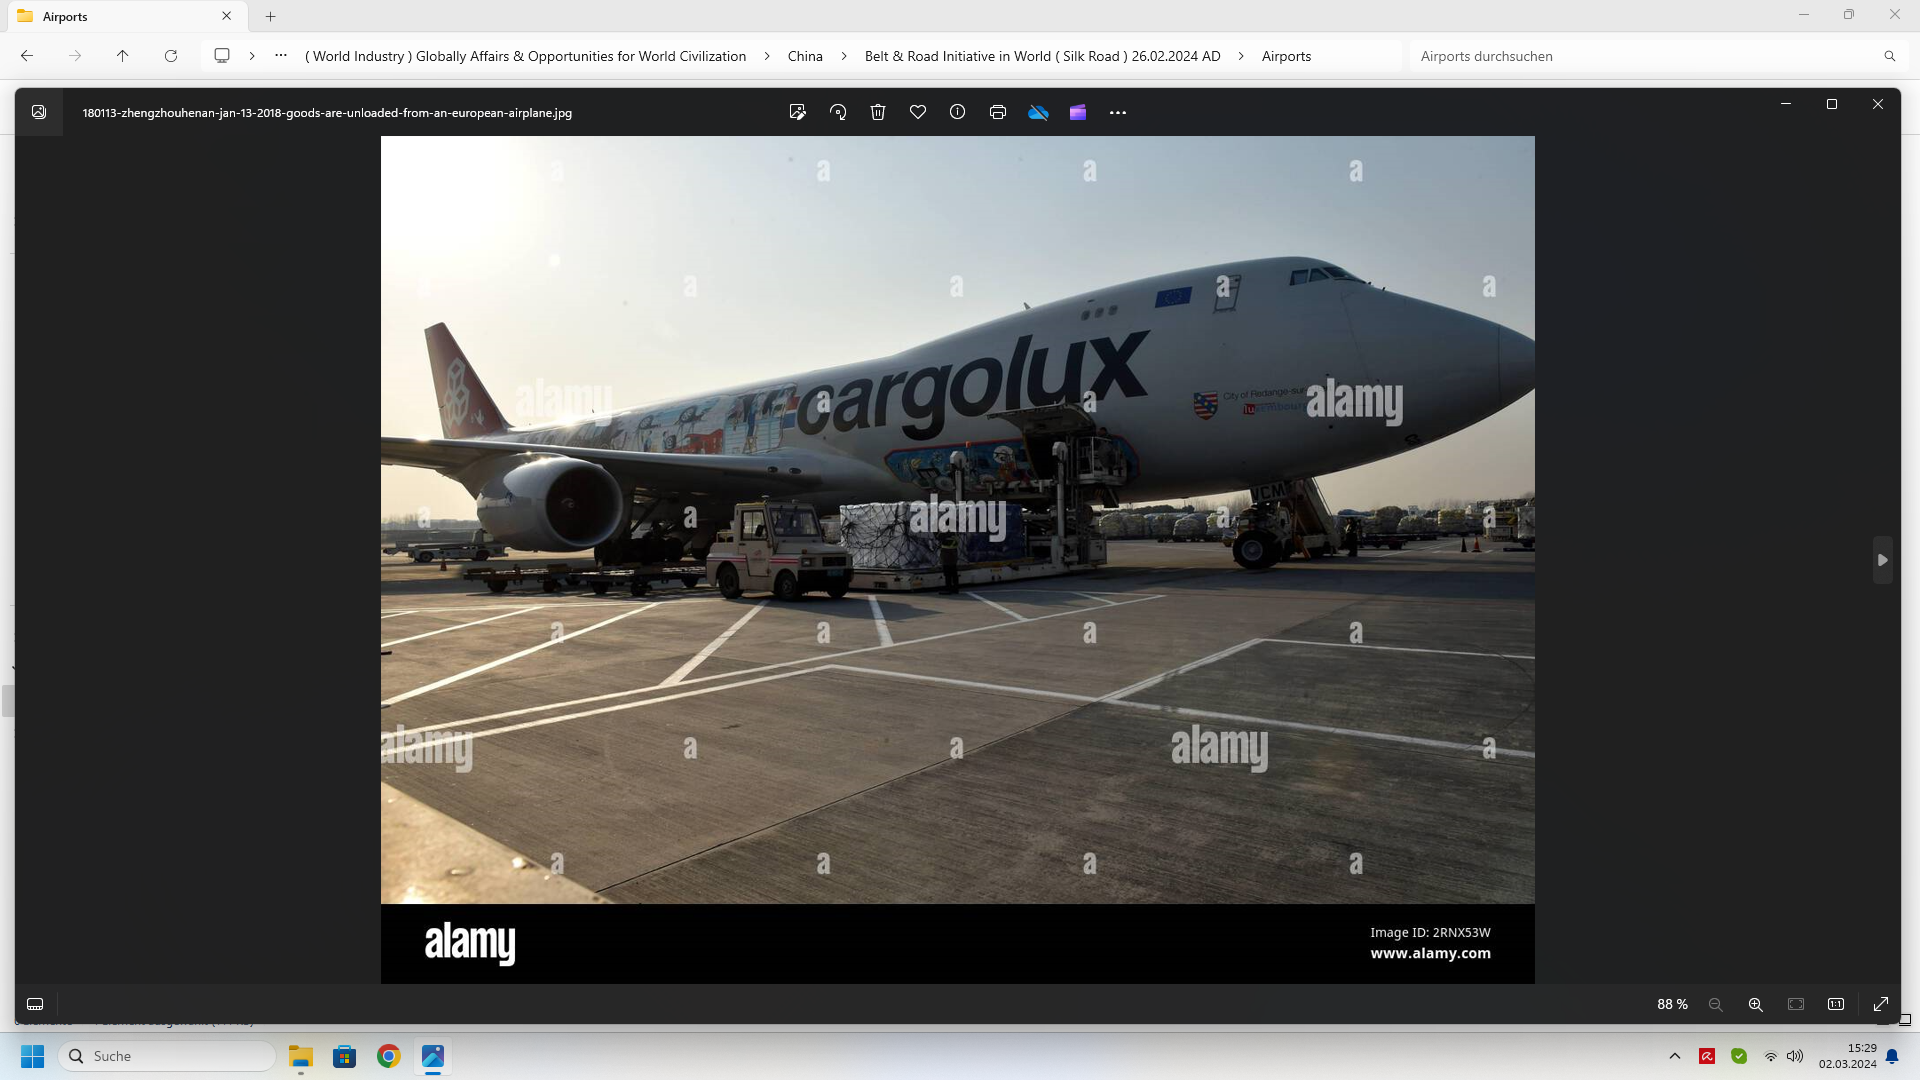The height and width of the screenshot is (1080, 1920).
Task: Delete the photo with the trash icon
Action: [878, 112]
